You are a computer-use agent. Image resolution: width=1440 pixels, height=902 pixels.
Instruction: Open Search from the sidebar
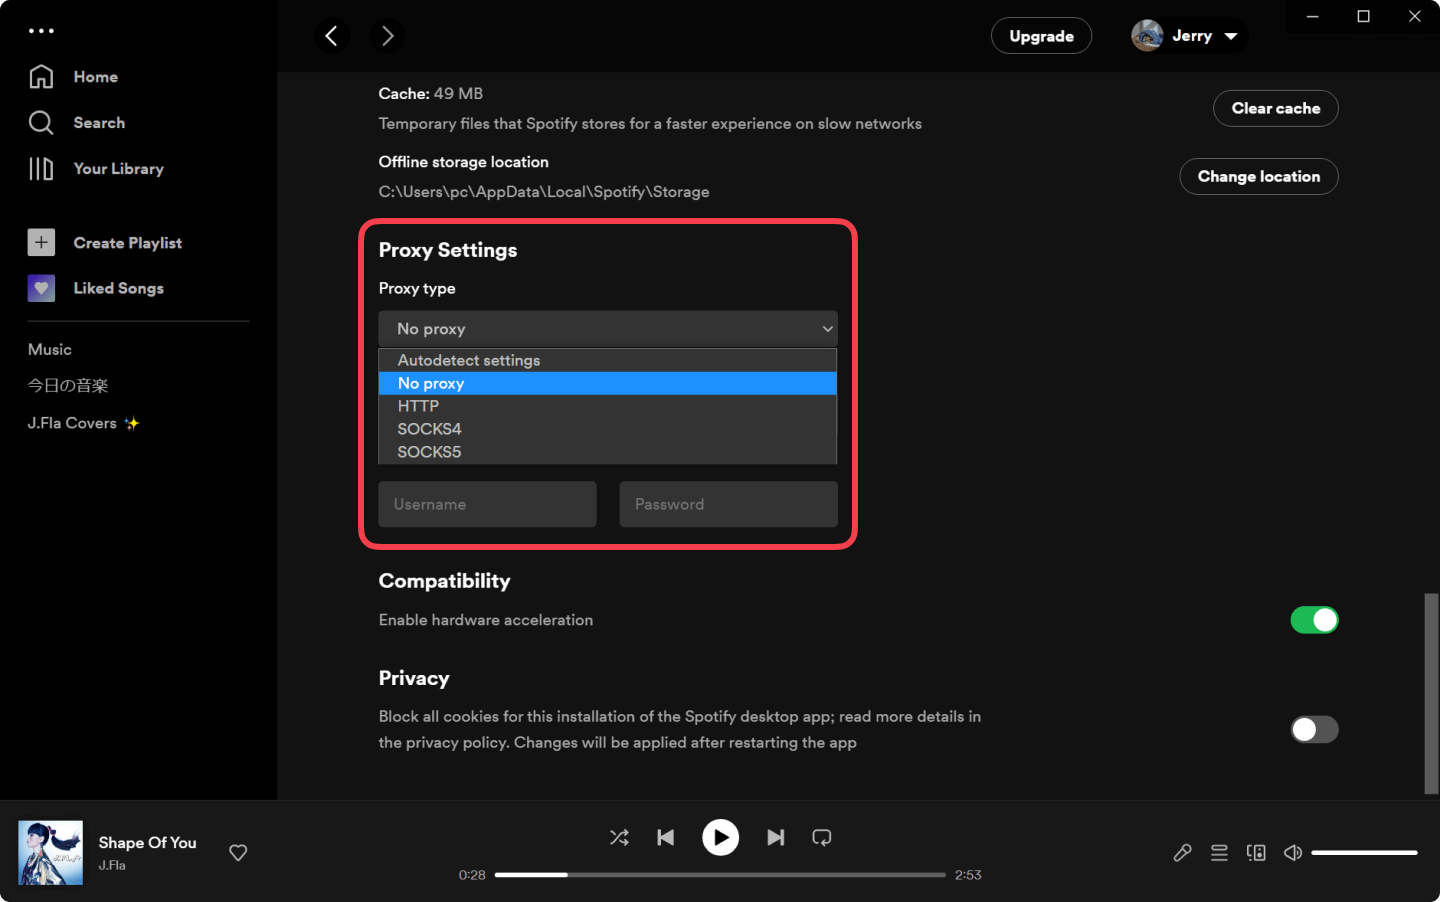click(x=77, y=123)
